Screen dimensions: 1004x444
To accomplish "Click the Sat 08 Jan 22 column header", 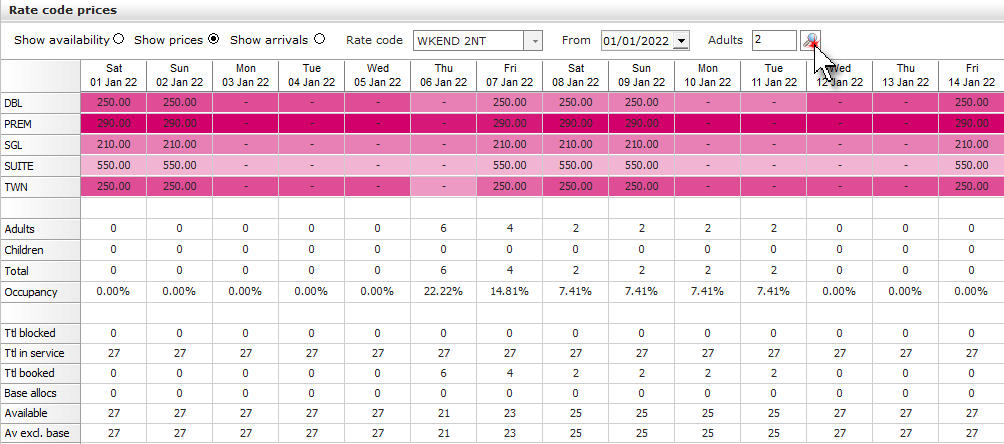I will [576, 76].
